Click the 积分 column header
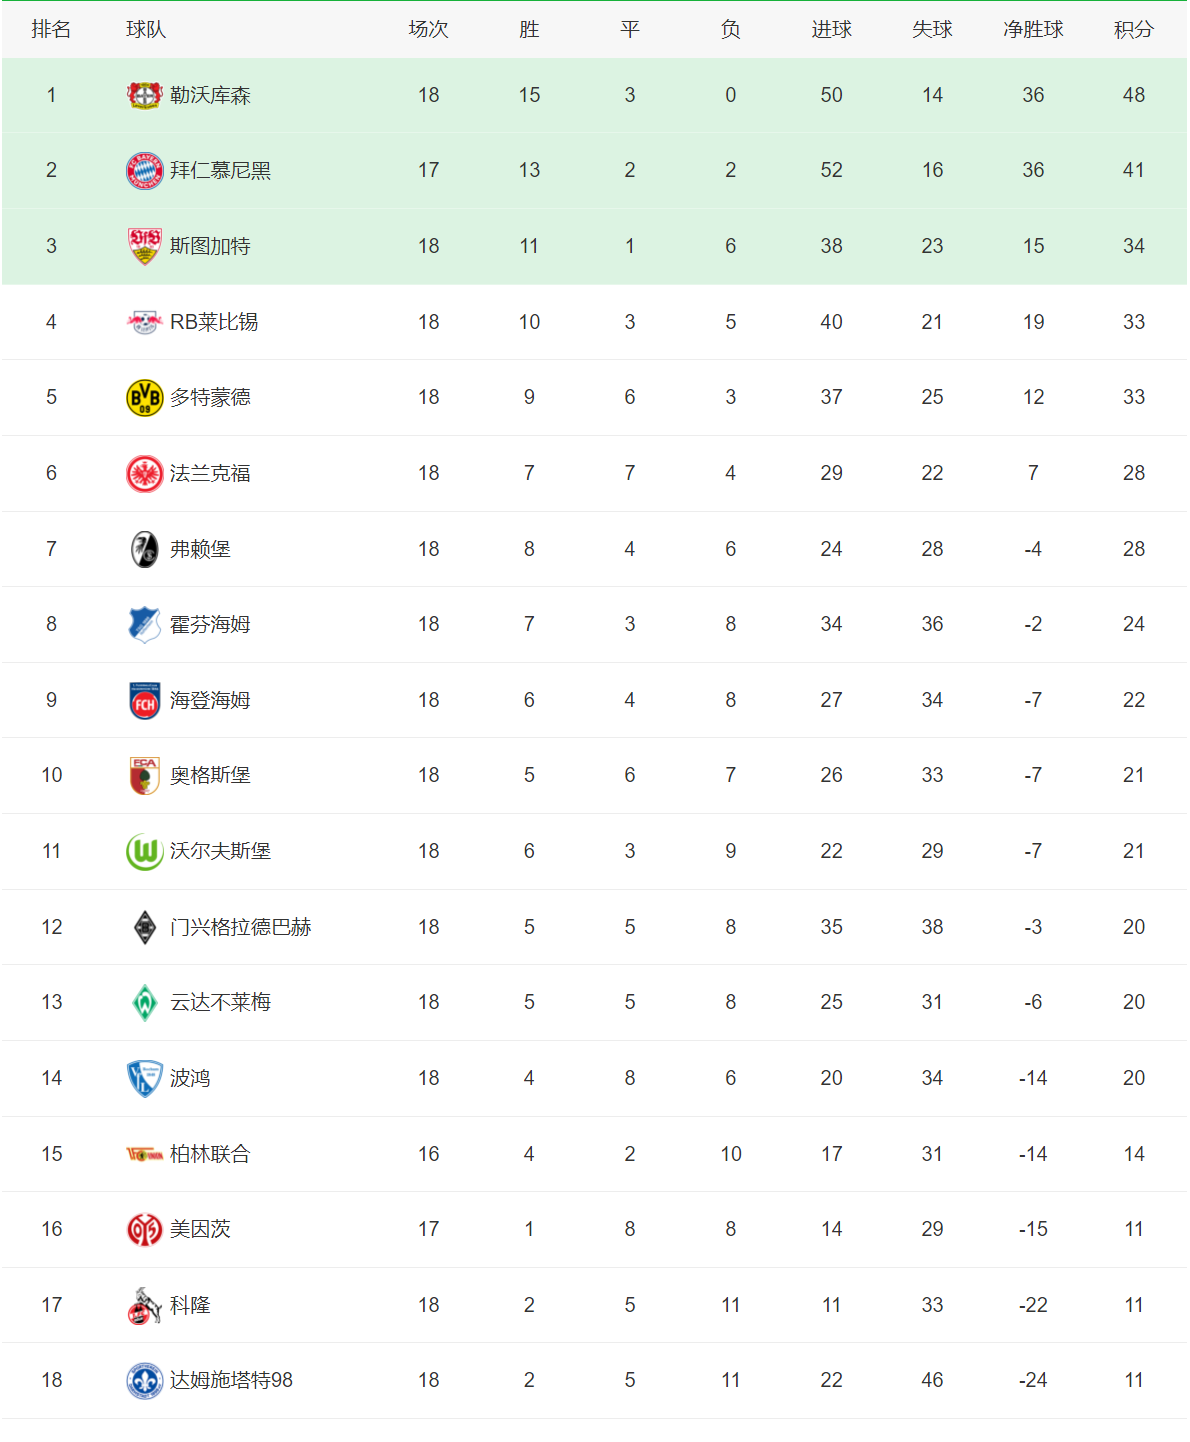This screenshot has height=1442, width=1190. click(x=1133, y=30)
